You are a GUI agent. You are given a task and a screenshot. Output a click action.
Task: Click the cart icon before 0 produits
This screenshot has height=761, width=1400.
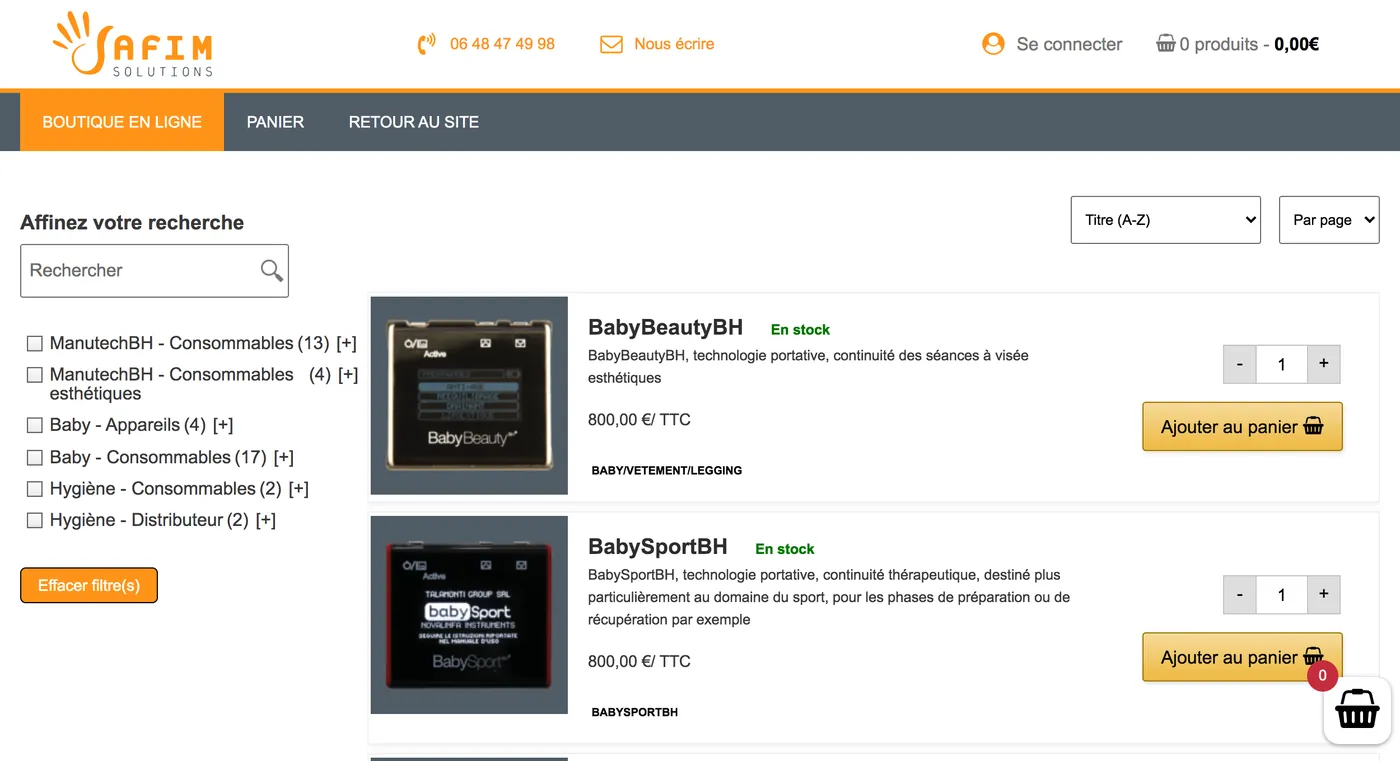coord(1166,43)
